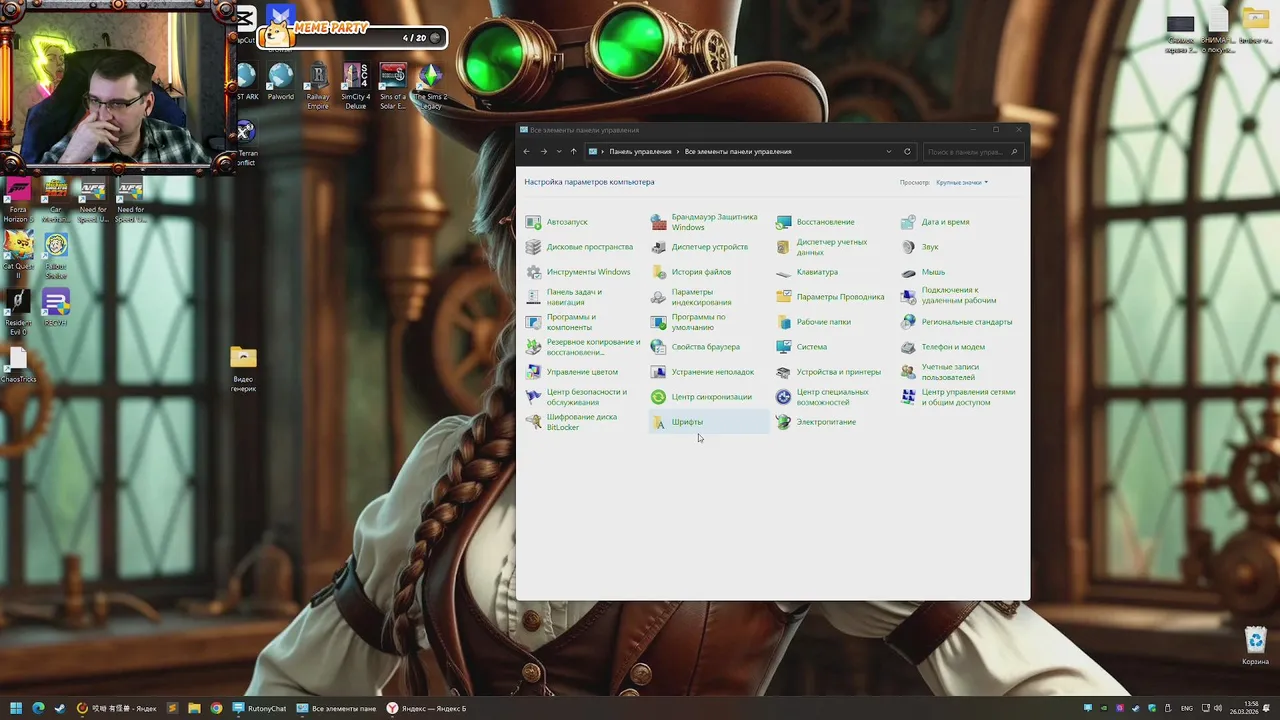The height and width of the screenshot is (720, 1280).
Task: Switch to Яндекс browser taskbar window
Action: 427,708
